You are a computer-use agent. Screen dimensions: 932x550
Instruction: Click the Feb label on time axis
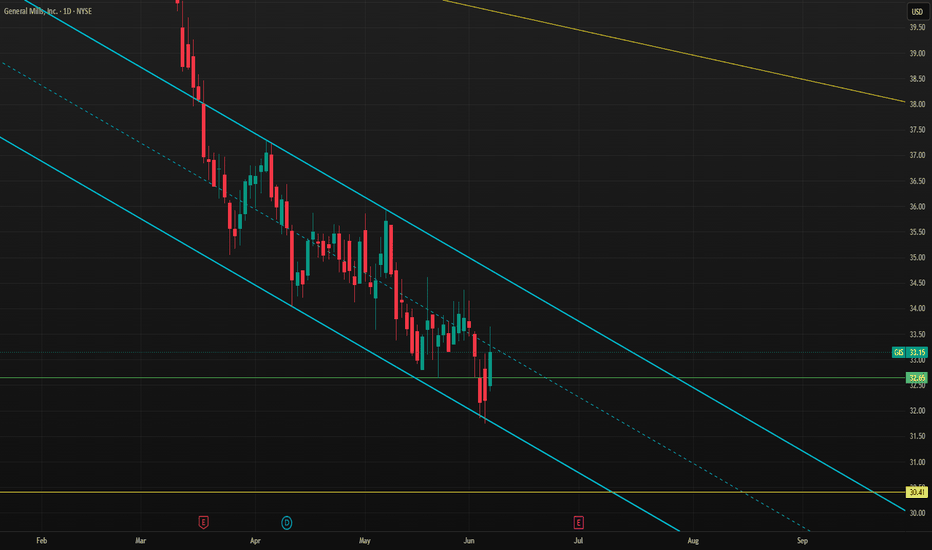tap(42, 540)
